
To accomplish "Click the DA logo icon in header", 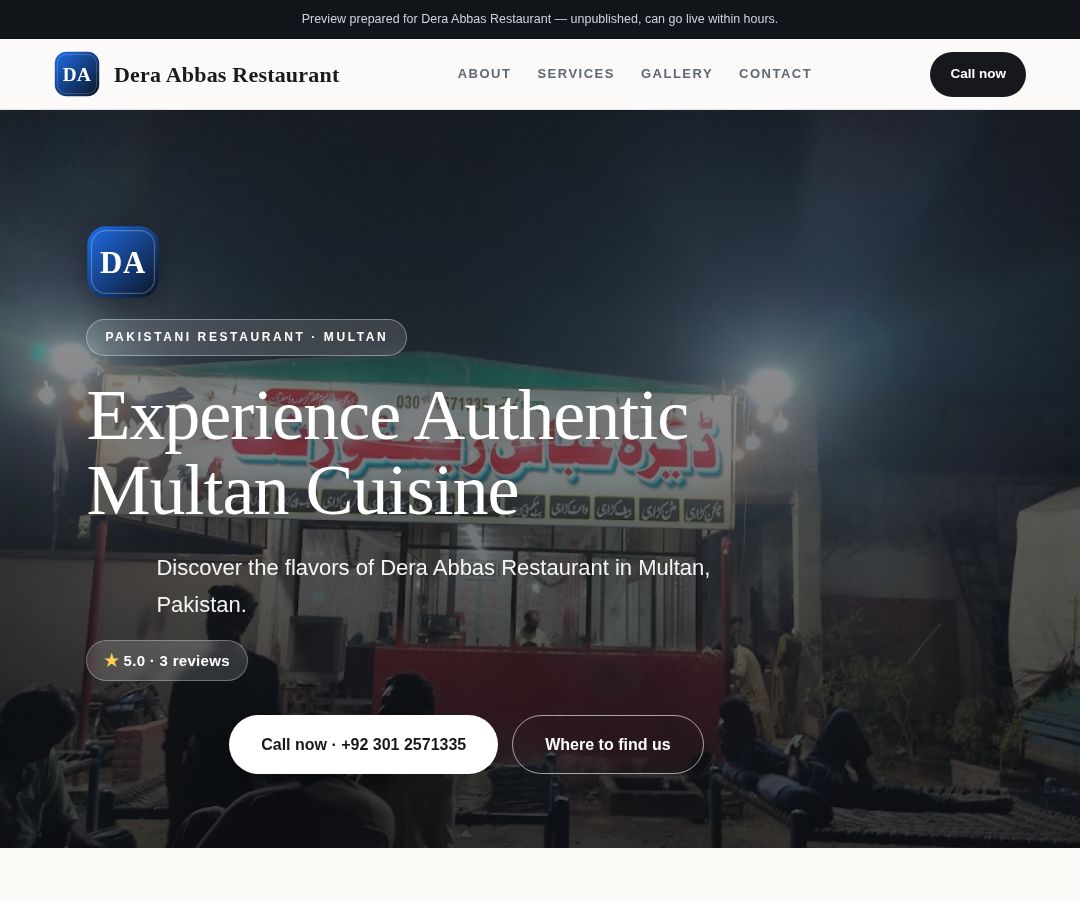I will click(76, 74).
